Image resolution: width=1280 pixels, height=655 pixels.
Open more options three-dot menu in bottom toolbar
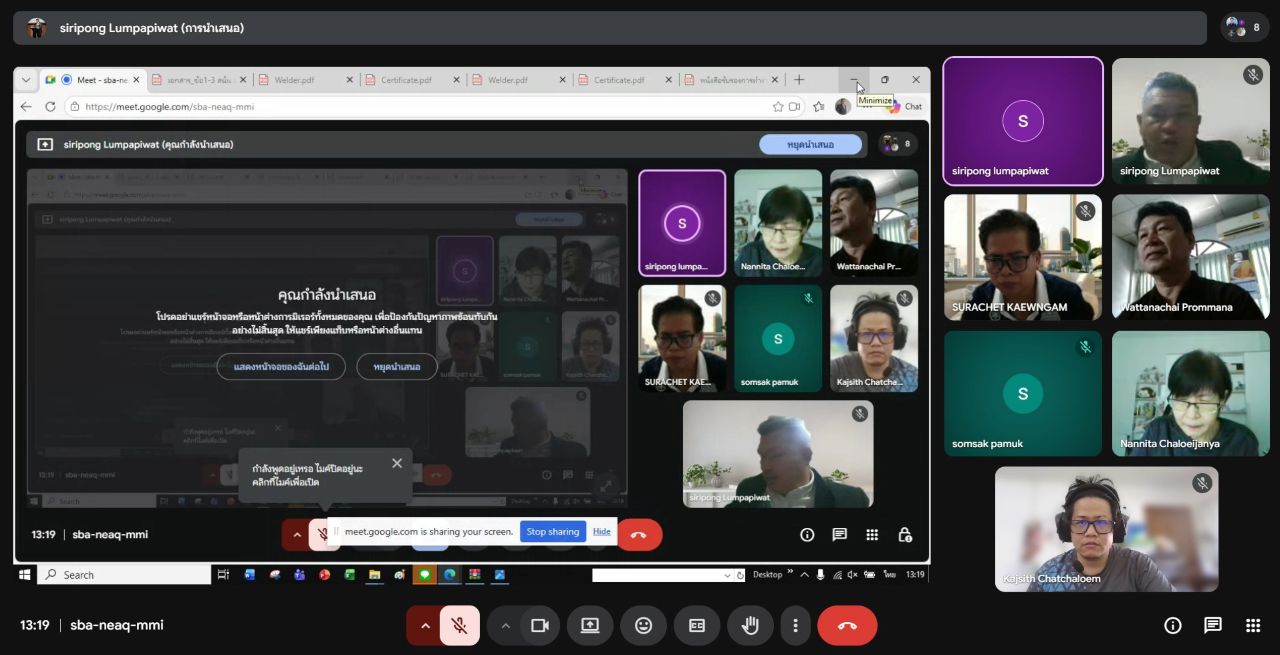pyautogui.click(x=795, y=626)
